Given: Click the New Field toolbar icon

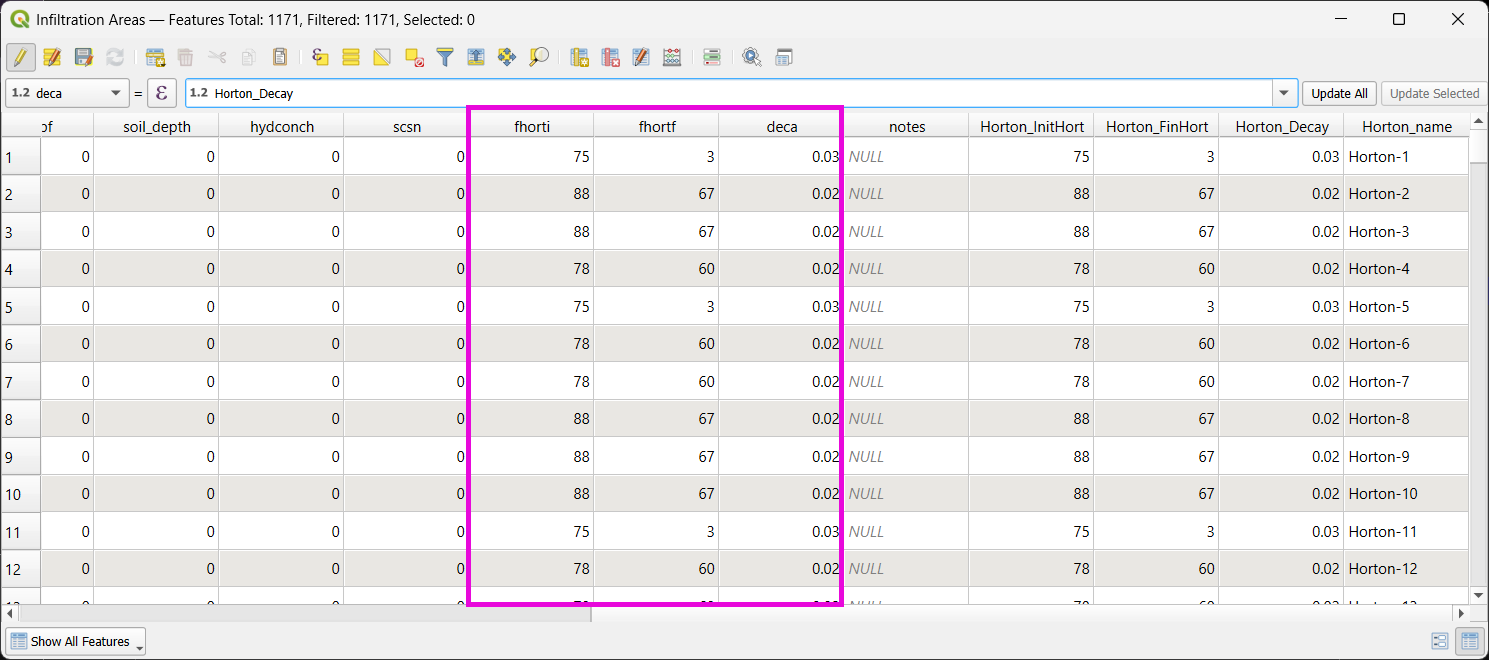Looking at the screenshot, I should [579, 57].
